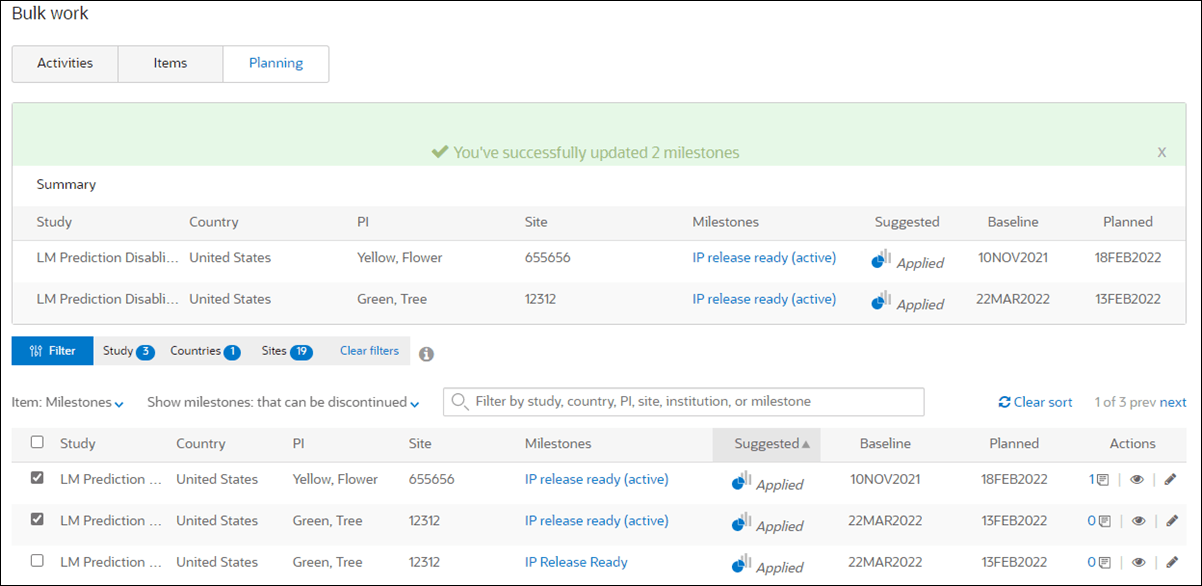View details with the eye icon on Green, Tree row
This screenshot has height=586, width=1202.
[1137, 520]
